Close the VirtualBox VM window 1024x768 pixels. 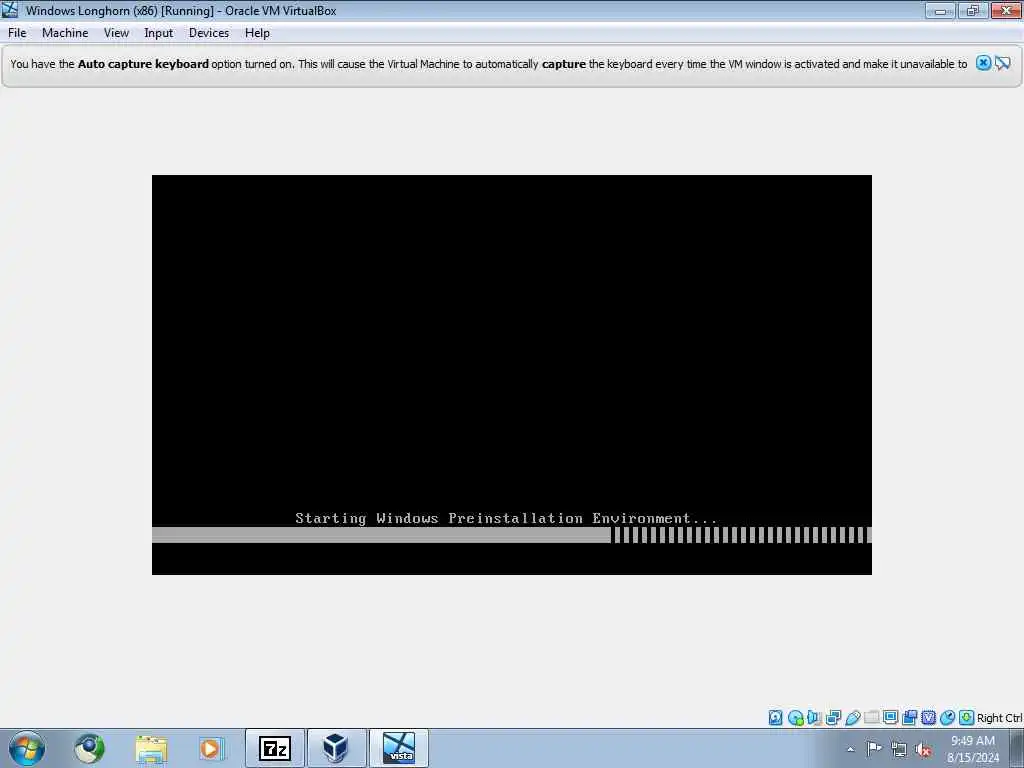[x=1006, y=10]
